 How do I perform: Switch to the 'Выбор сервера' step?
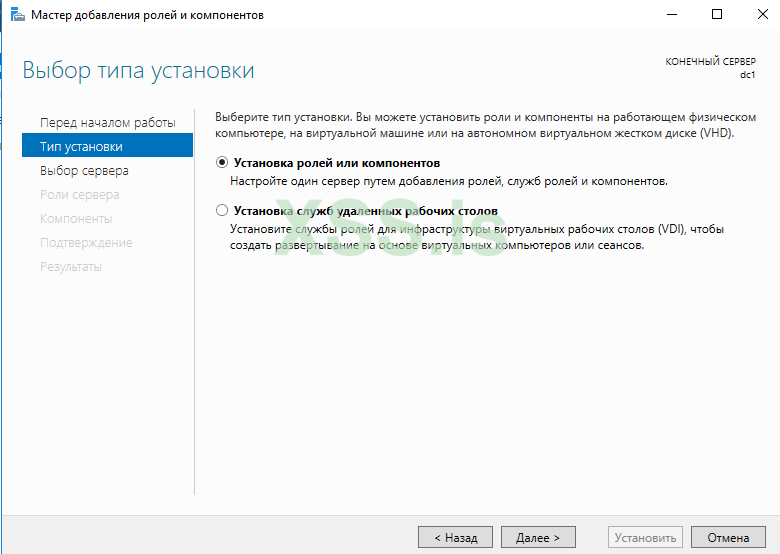83,170
